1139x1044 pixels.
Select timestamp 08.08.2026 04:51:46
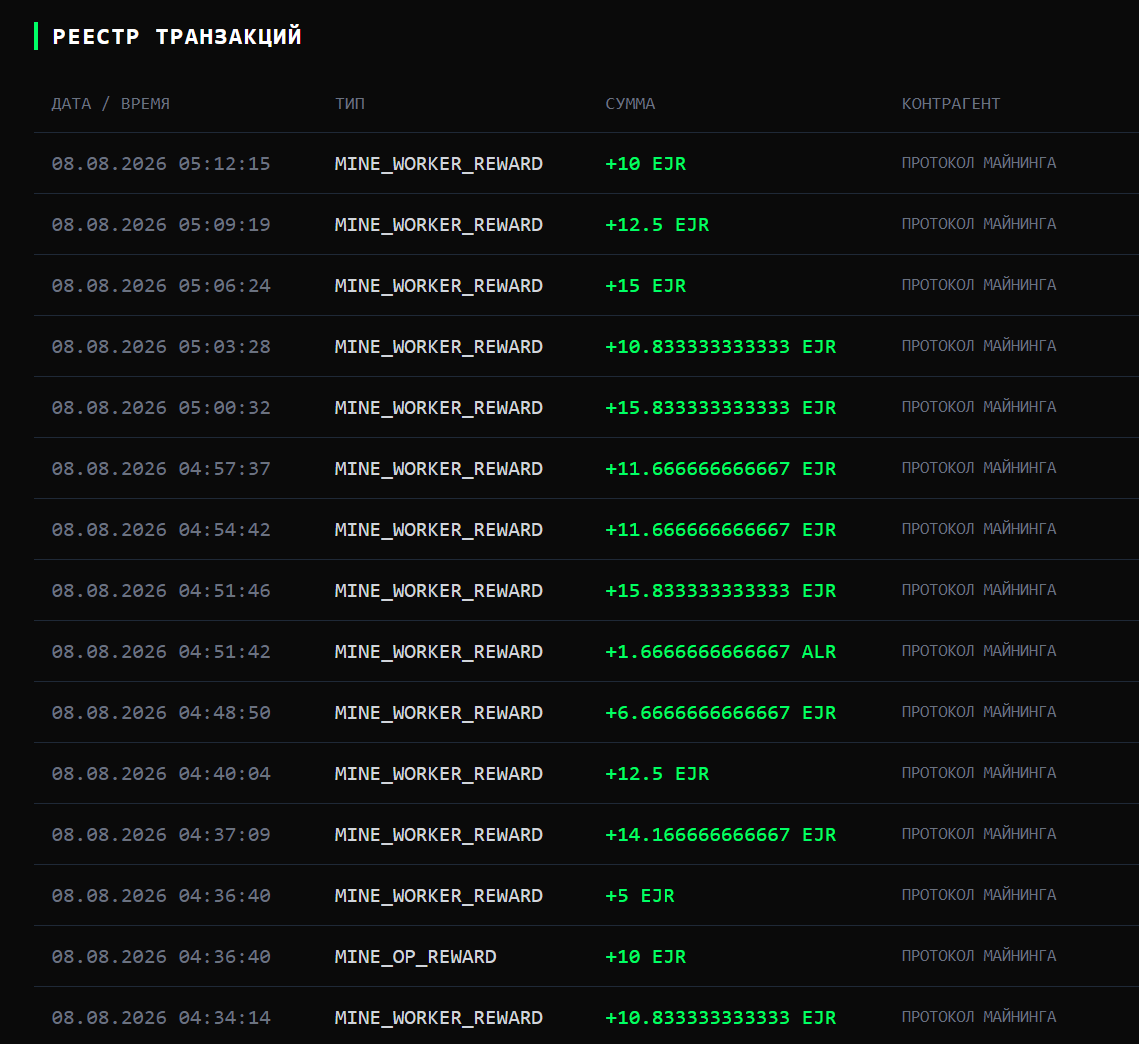point(161,591)
